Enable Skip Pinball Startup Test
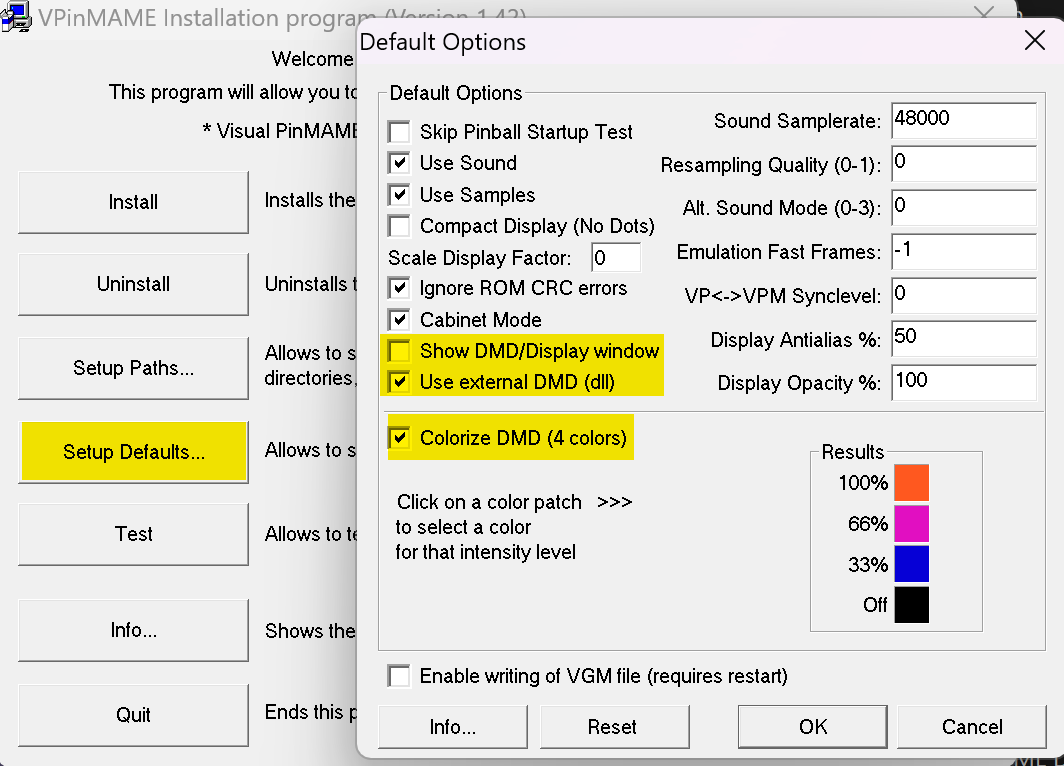 click(x=399, y=131)
